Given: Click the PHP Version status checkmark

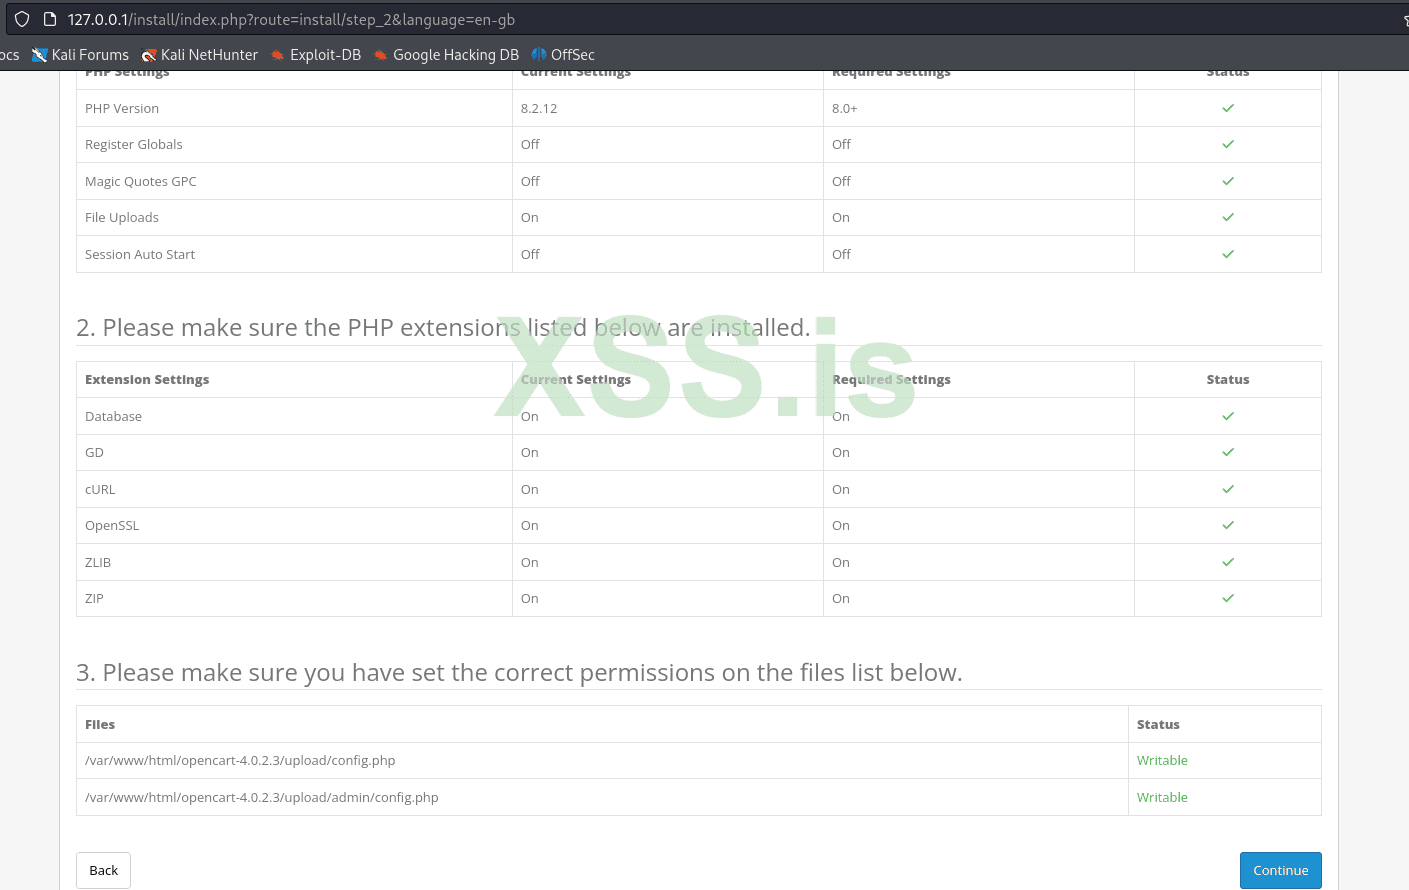Looking at the screenshot, I should pos(1228,108).
